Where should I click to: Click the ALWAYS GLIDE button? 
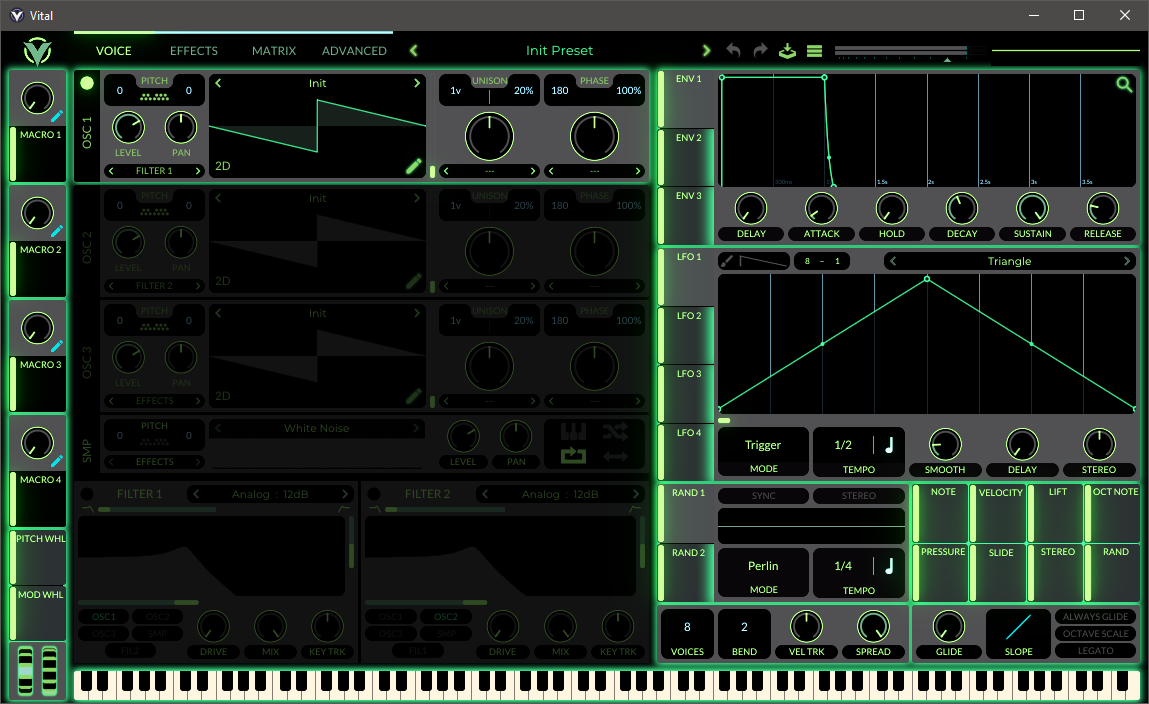[x=1096, y=617]
